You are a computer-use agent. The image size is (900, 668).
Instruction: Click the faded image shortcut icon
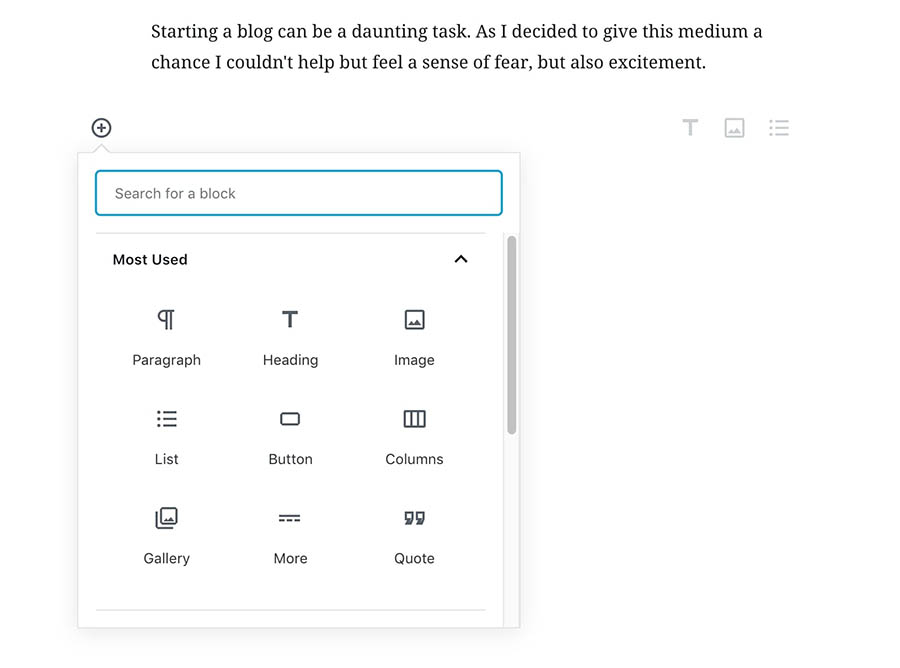pyautogui.click(x=734, y=127)
